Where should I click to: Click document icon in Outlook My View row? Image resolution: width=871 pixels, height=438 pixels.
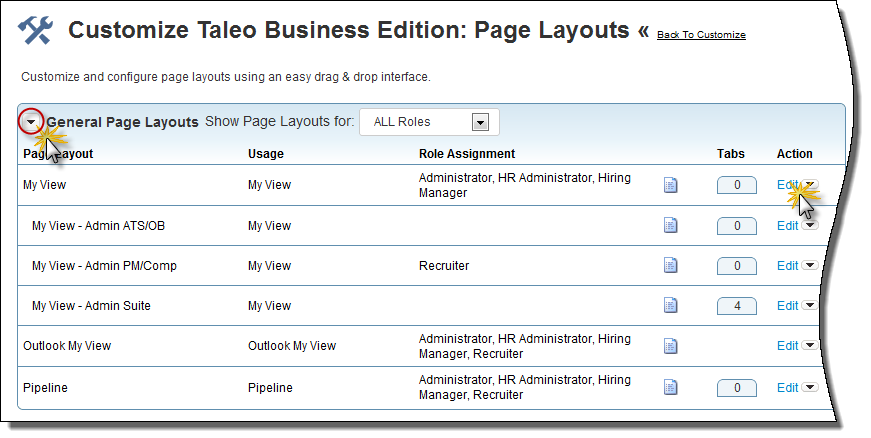(x=670, y=346)
